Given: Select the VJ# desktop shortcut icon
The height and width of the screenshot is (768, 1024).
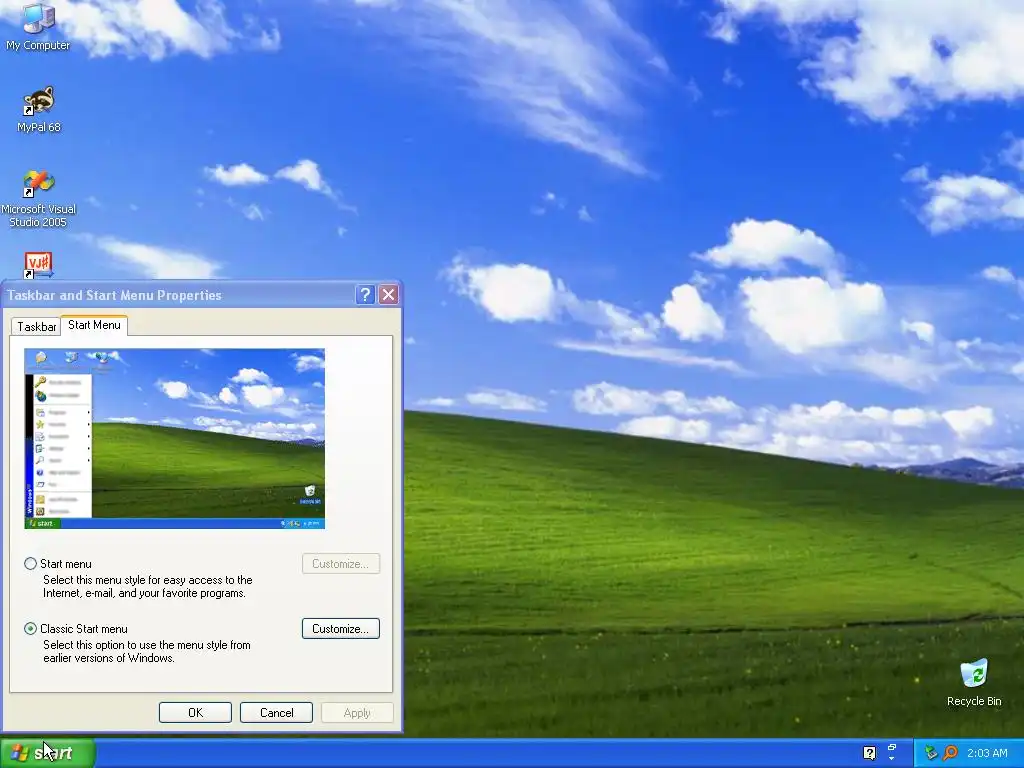Looking at the screenshot, I should click(x=38, y=265).
